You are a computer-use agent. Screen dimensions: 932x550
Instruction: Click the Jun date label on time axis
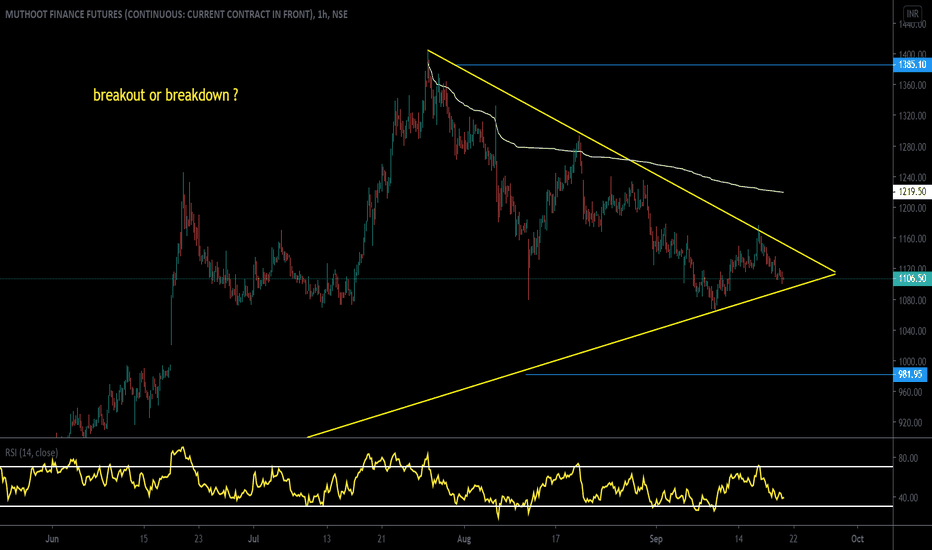click(52, 539)
